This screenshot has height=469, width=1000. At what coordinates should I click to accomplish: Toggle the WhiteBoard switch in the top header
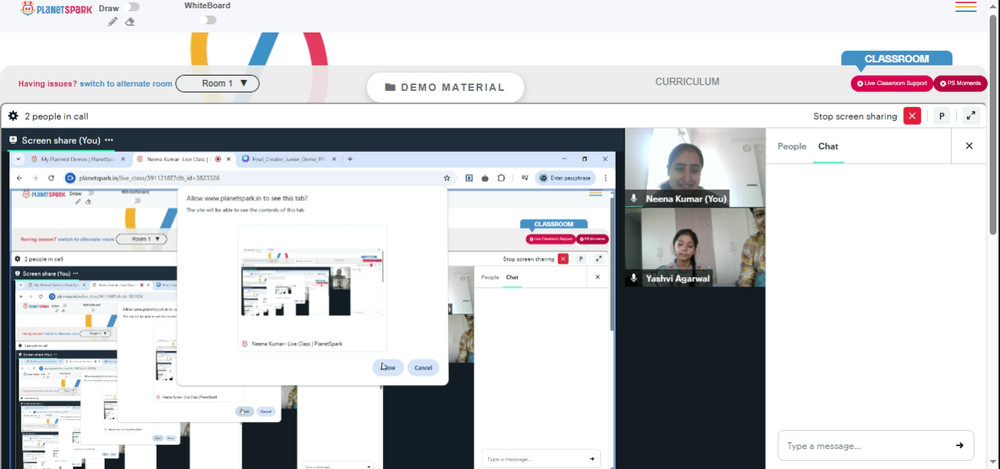tap(207, 20)
